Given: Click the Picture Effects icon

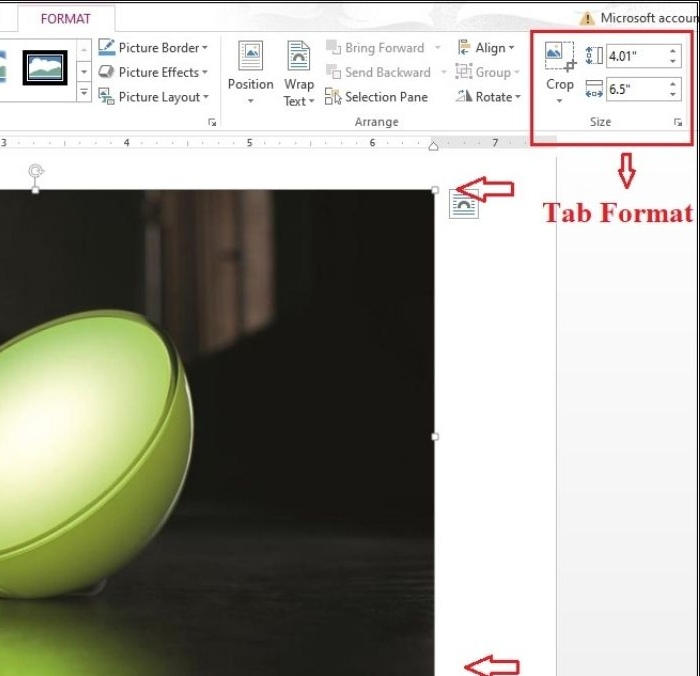Looking at the screenshot, I should pyautogui.click(x=106, y=71).
